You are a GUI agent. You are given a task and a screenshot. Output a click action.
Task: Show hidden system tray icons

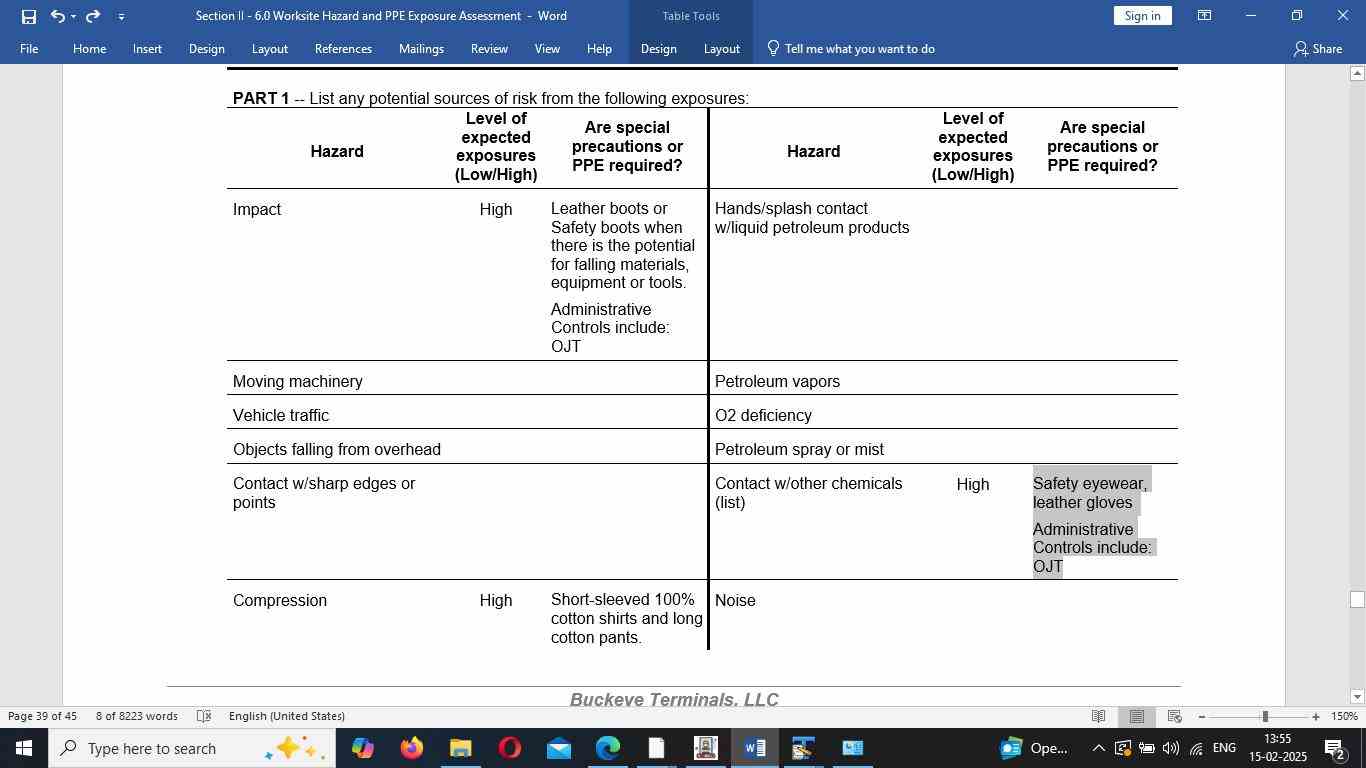tap(1098, 748)
